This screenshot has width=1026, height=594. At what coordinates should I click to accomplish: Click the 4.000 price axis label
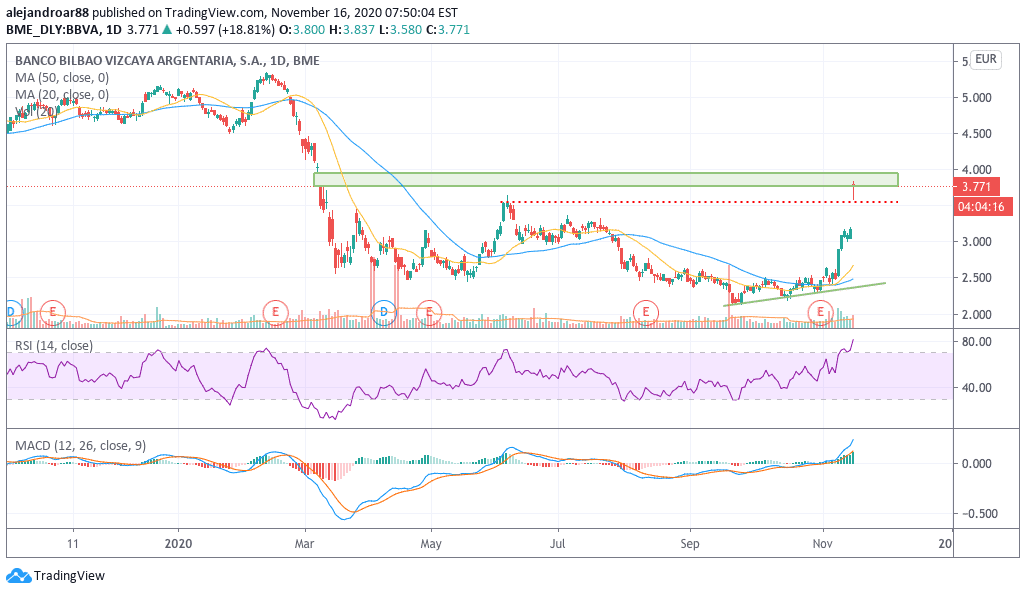(977, 170)
